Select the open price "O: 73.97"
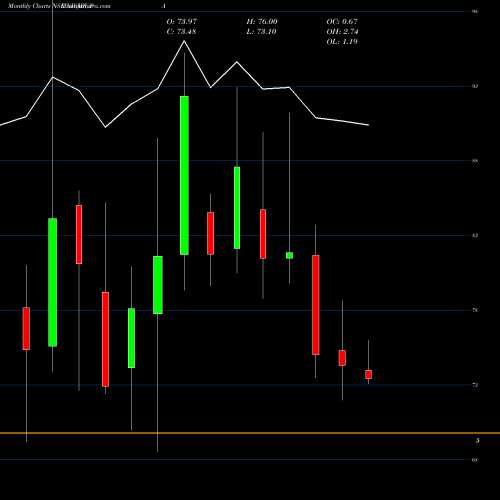Image resolution: width=500 pixels, height=500 pixels. 182,22
